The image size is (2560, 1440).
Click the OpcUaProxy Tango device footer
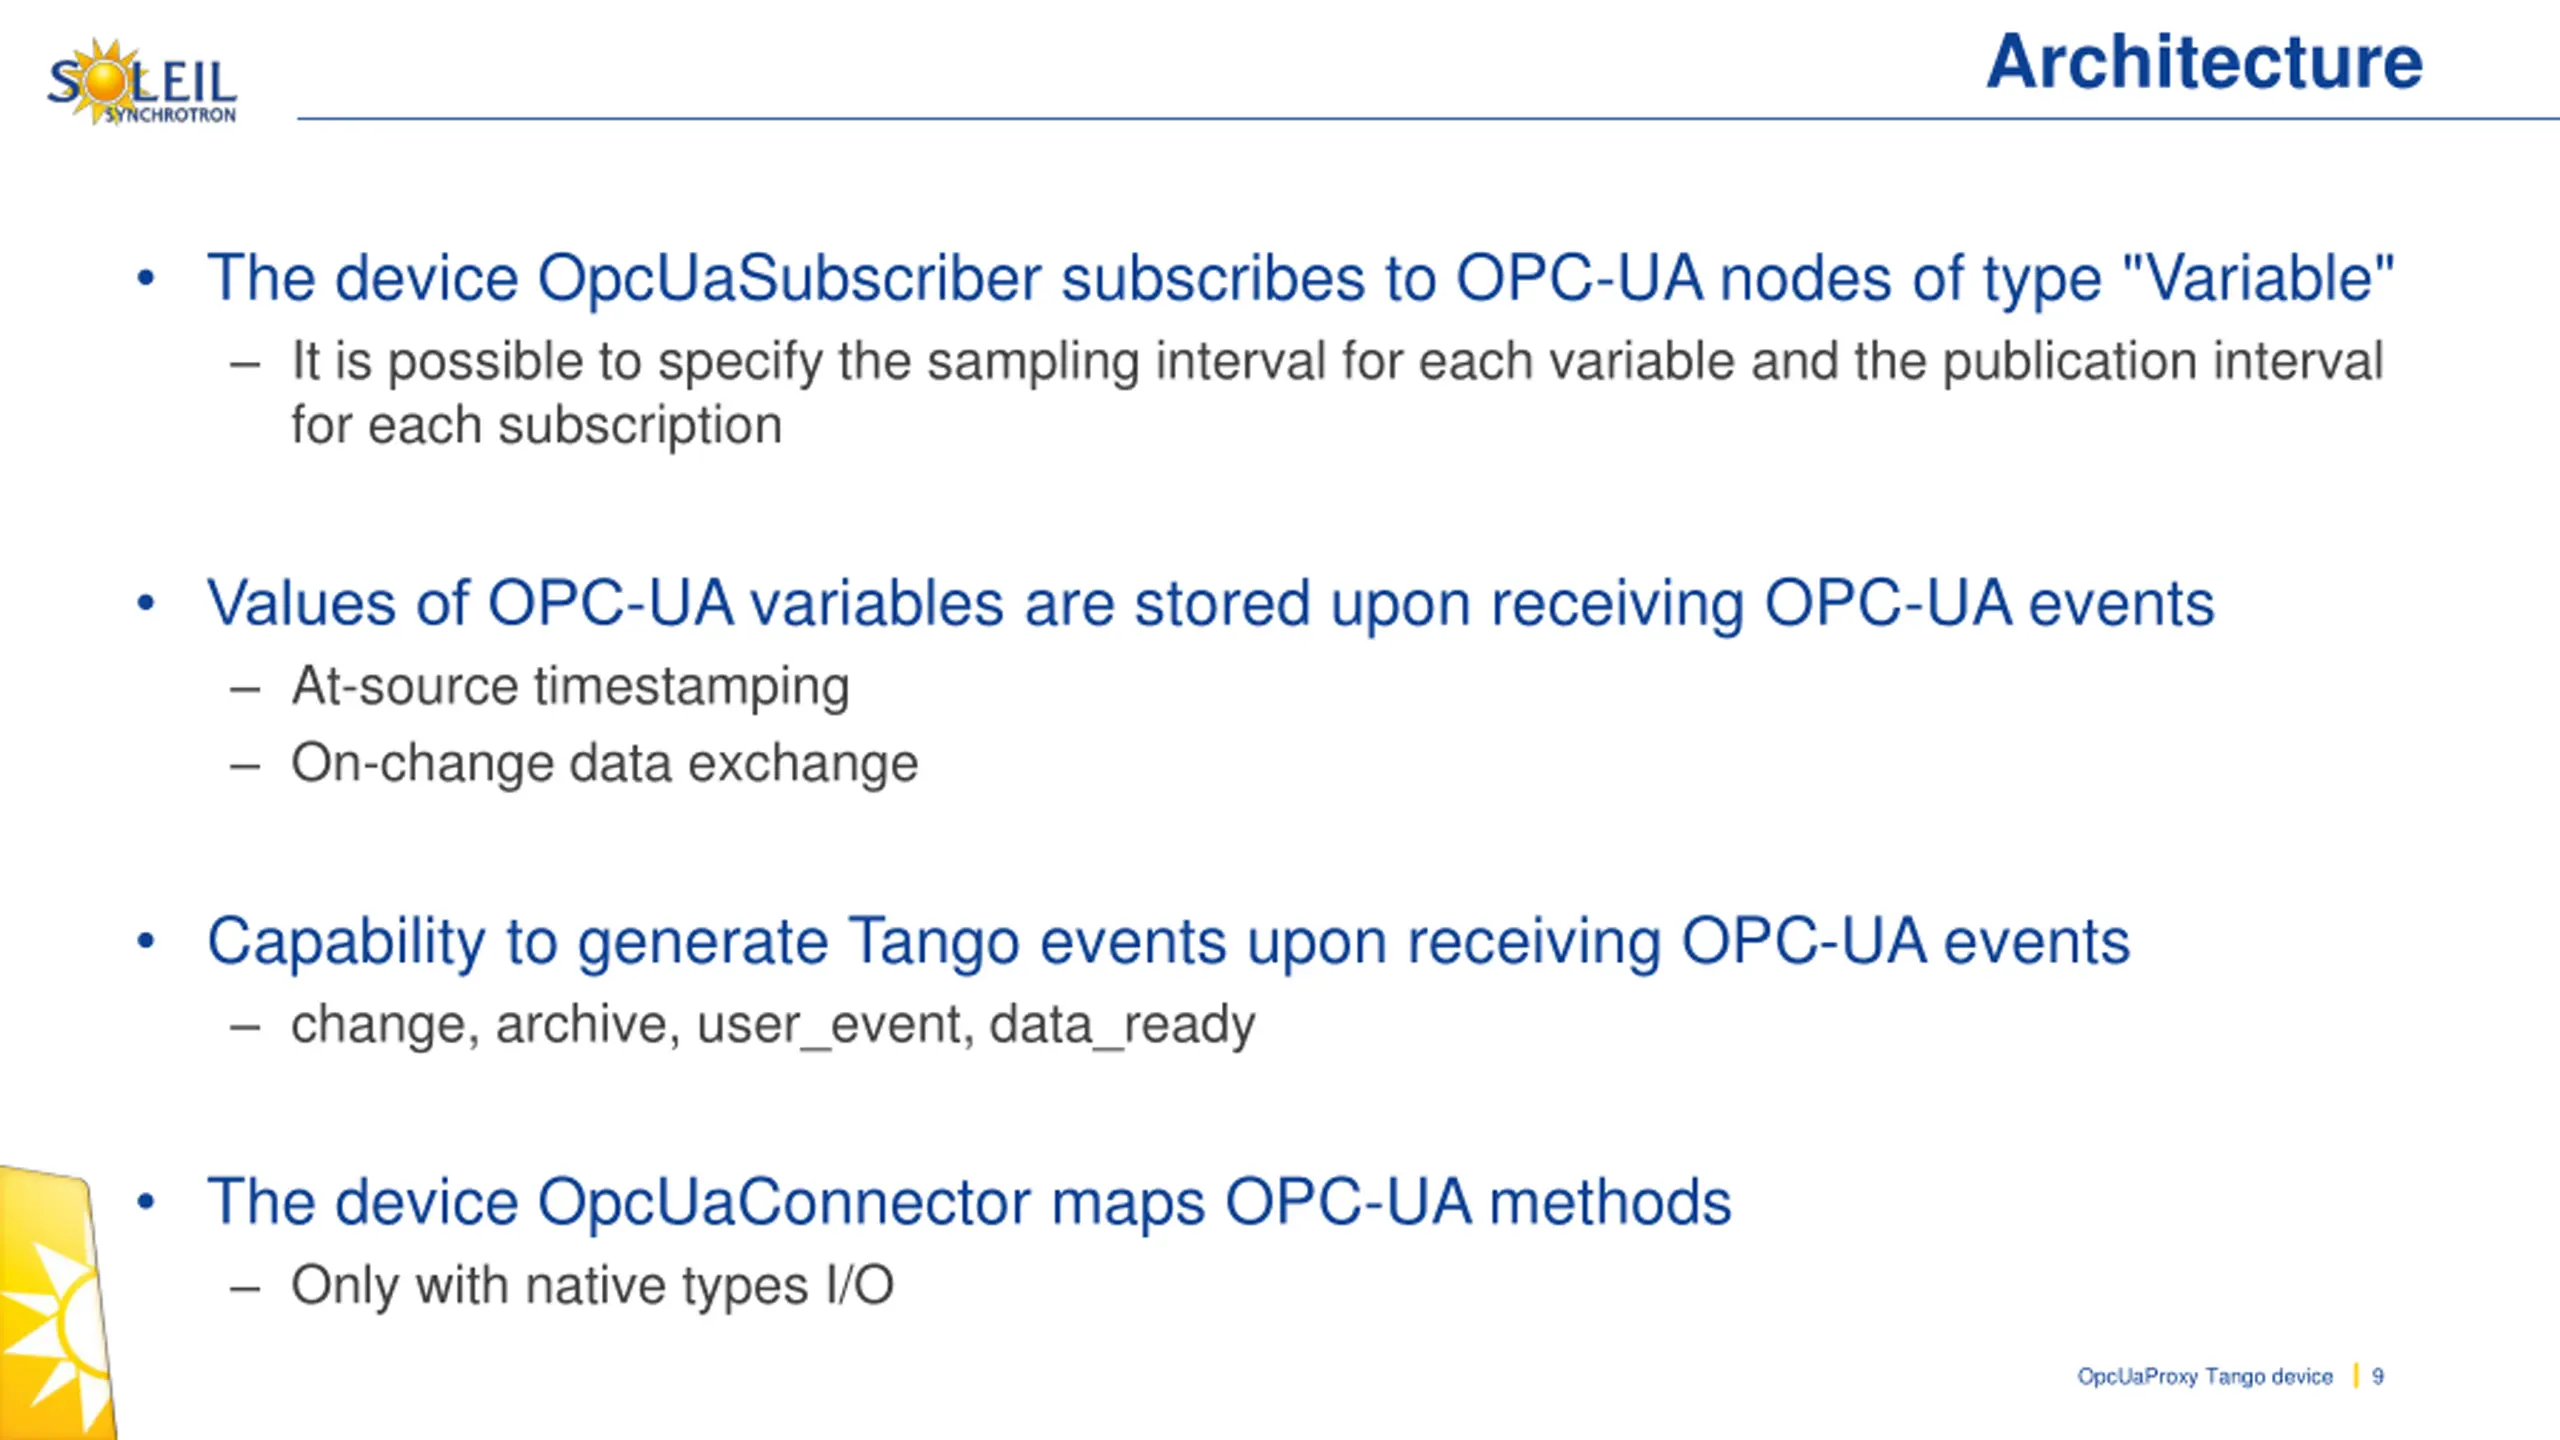coord(2205,1376)
